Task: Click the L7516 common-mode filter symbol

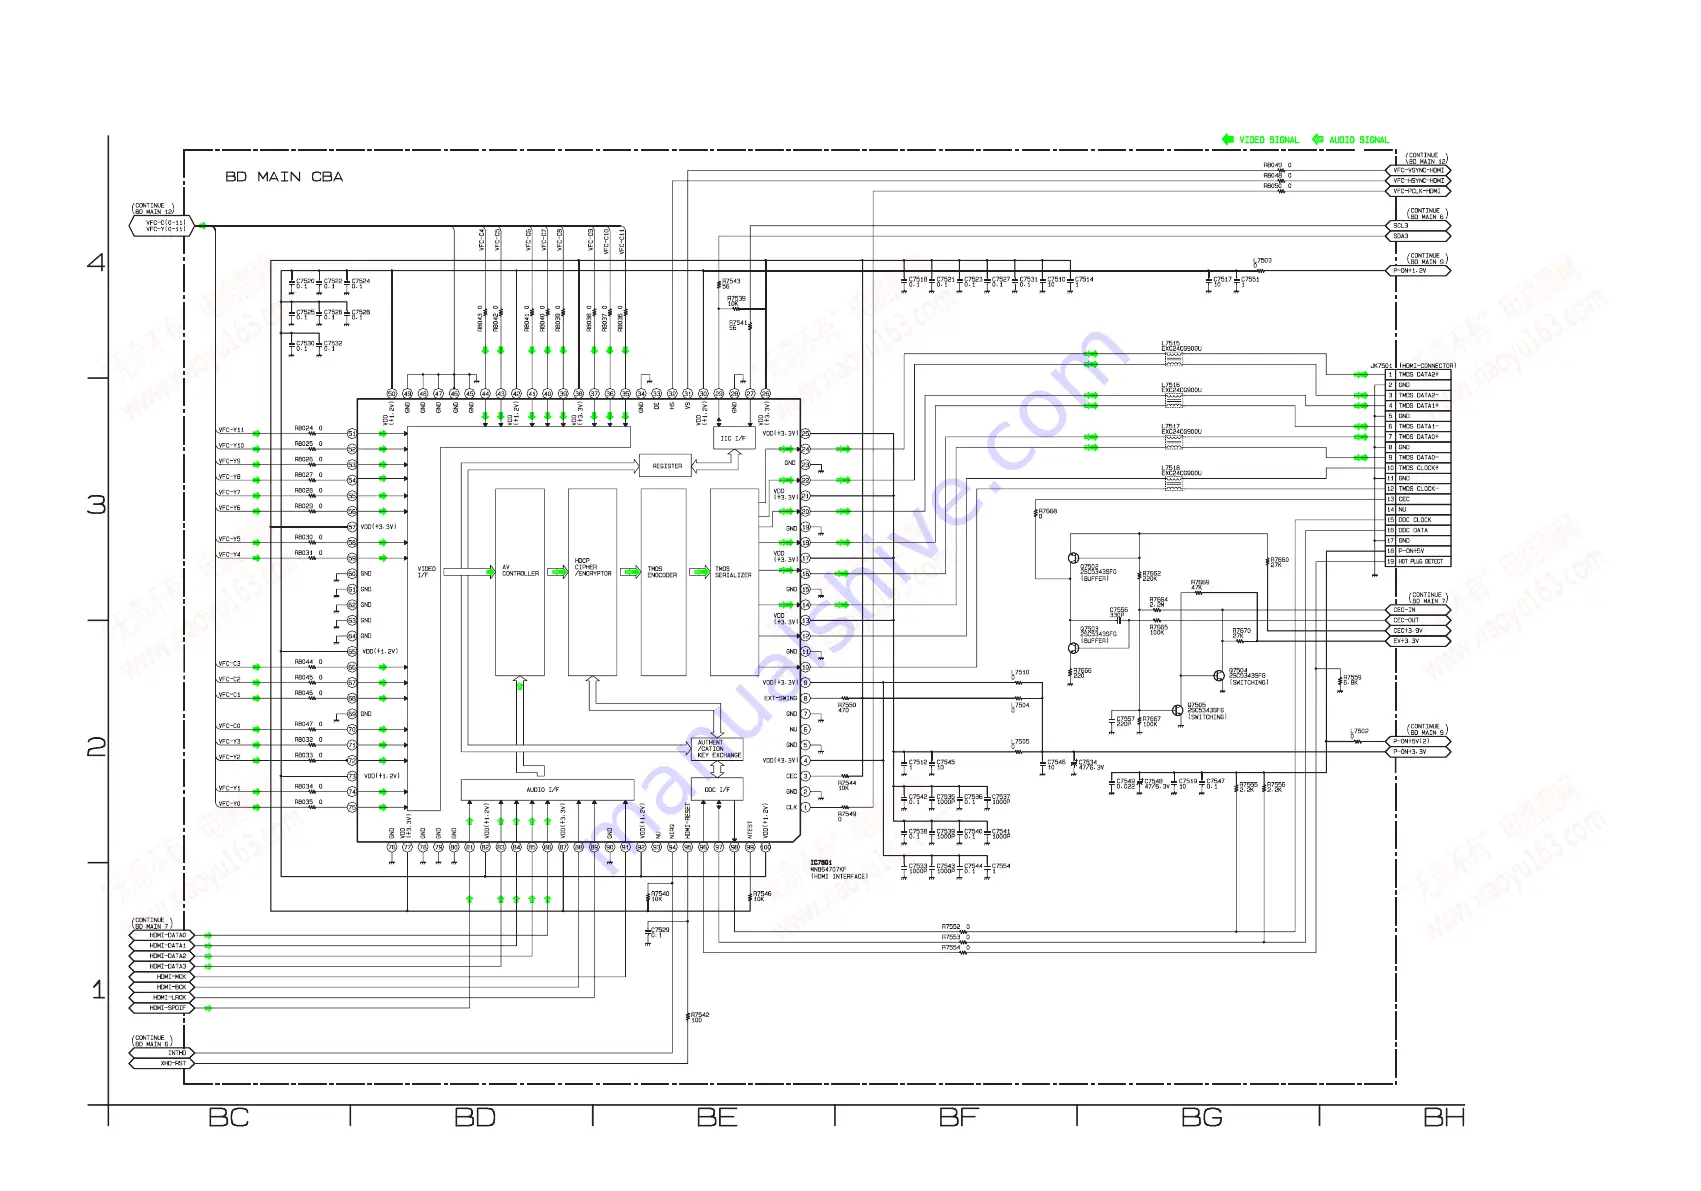Action: [1173, 400]
